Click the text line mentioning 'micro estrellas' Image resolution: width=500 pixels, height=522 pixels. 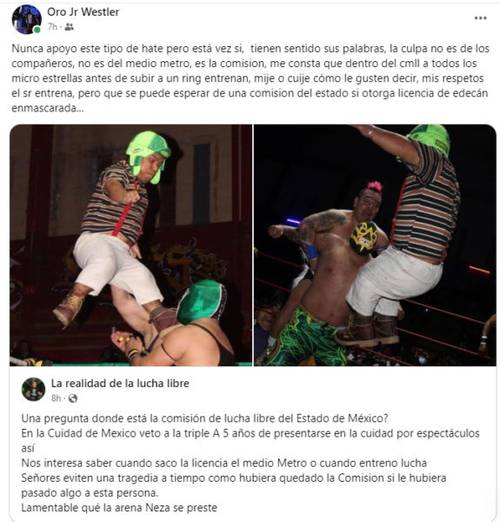tap(248, 78)
